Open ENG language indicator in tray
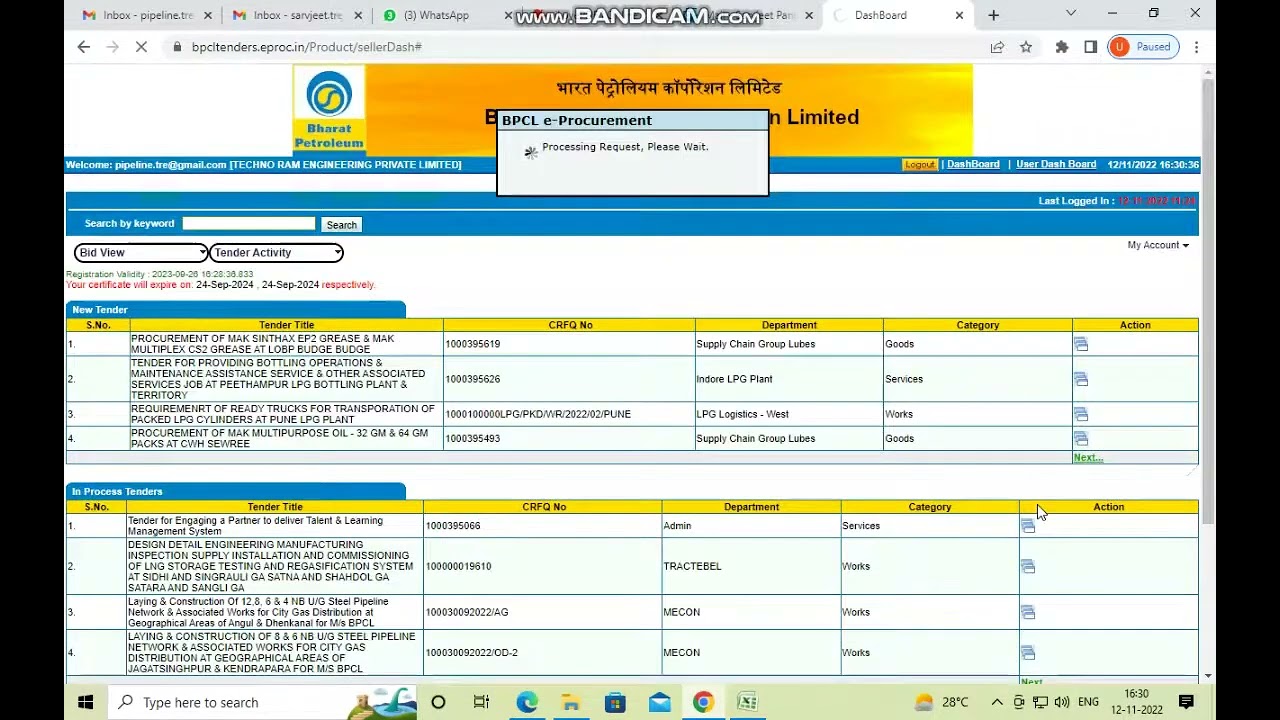 pyautogui.click(x=1088, y=702)
